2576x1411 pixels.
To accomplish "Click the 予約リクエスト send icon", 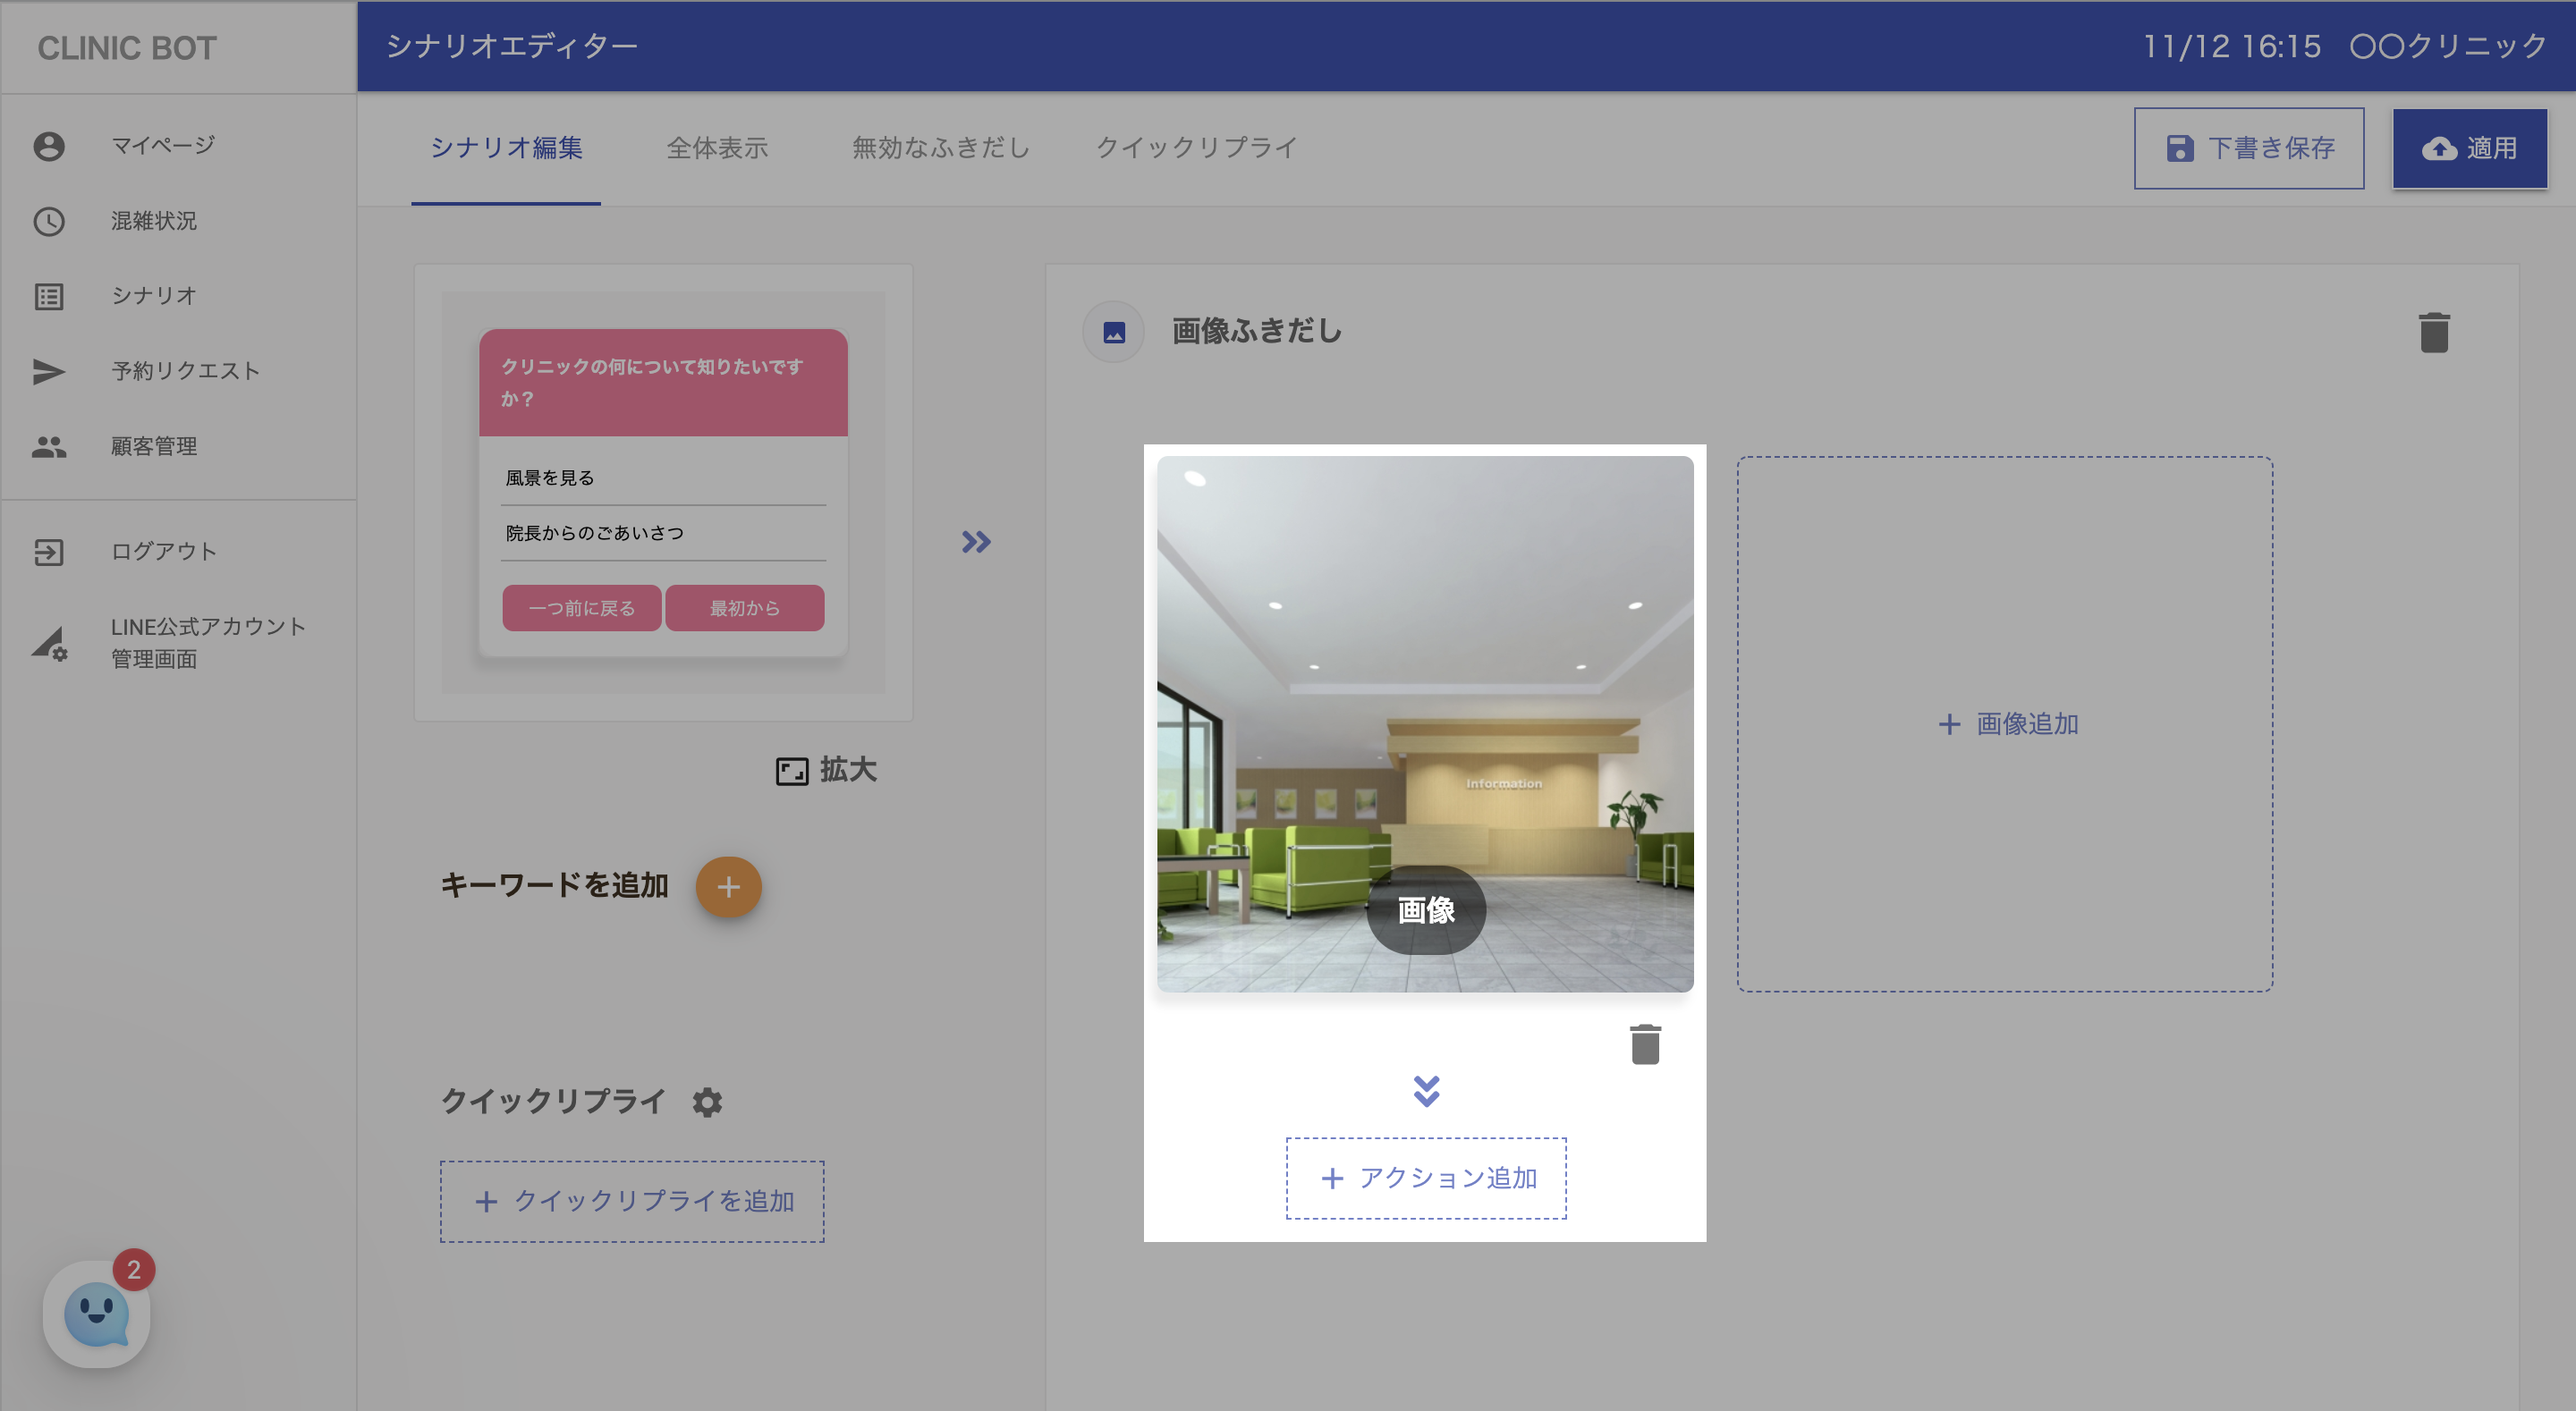I will click(x=48, y=371).
